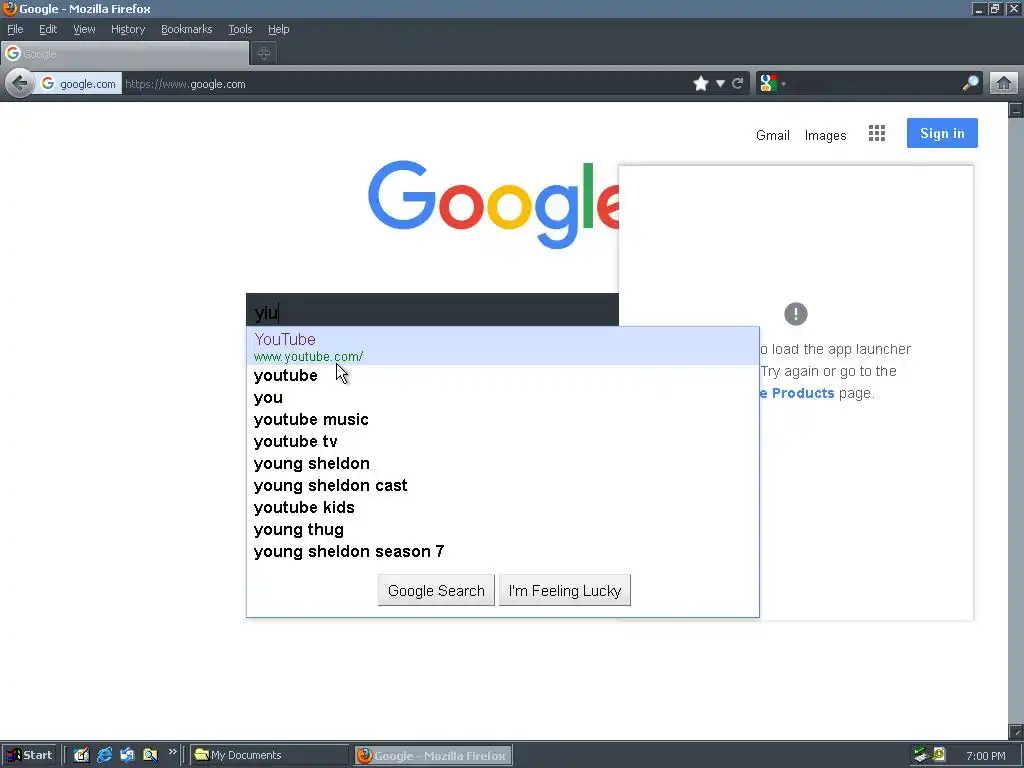Go back using the browser back arrow
1024x768 pixels.
click(x=20, y=84)
